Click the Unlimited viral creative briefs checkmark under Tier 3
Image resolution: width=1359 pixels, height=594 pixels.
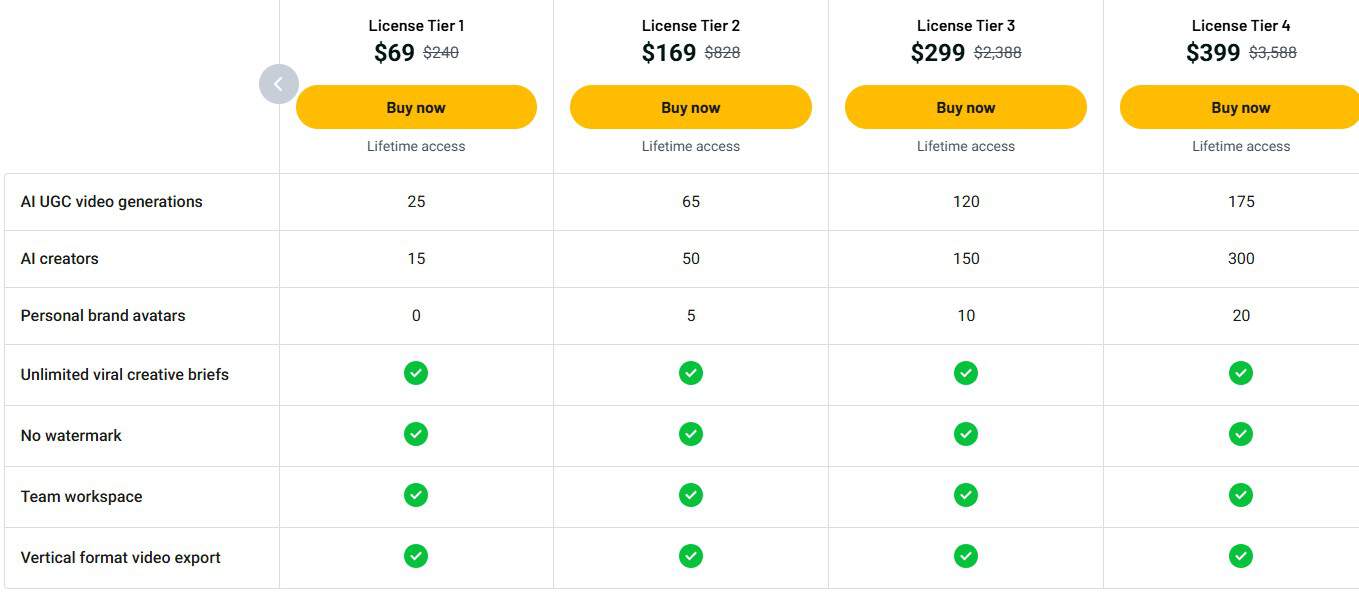click(x=965, y=373)
